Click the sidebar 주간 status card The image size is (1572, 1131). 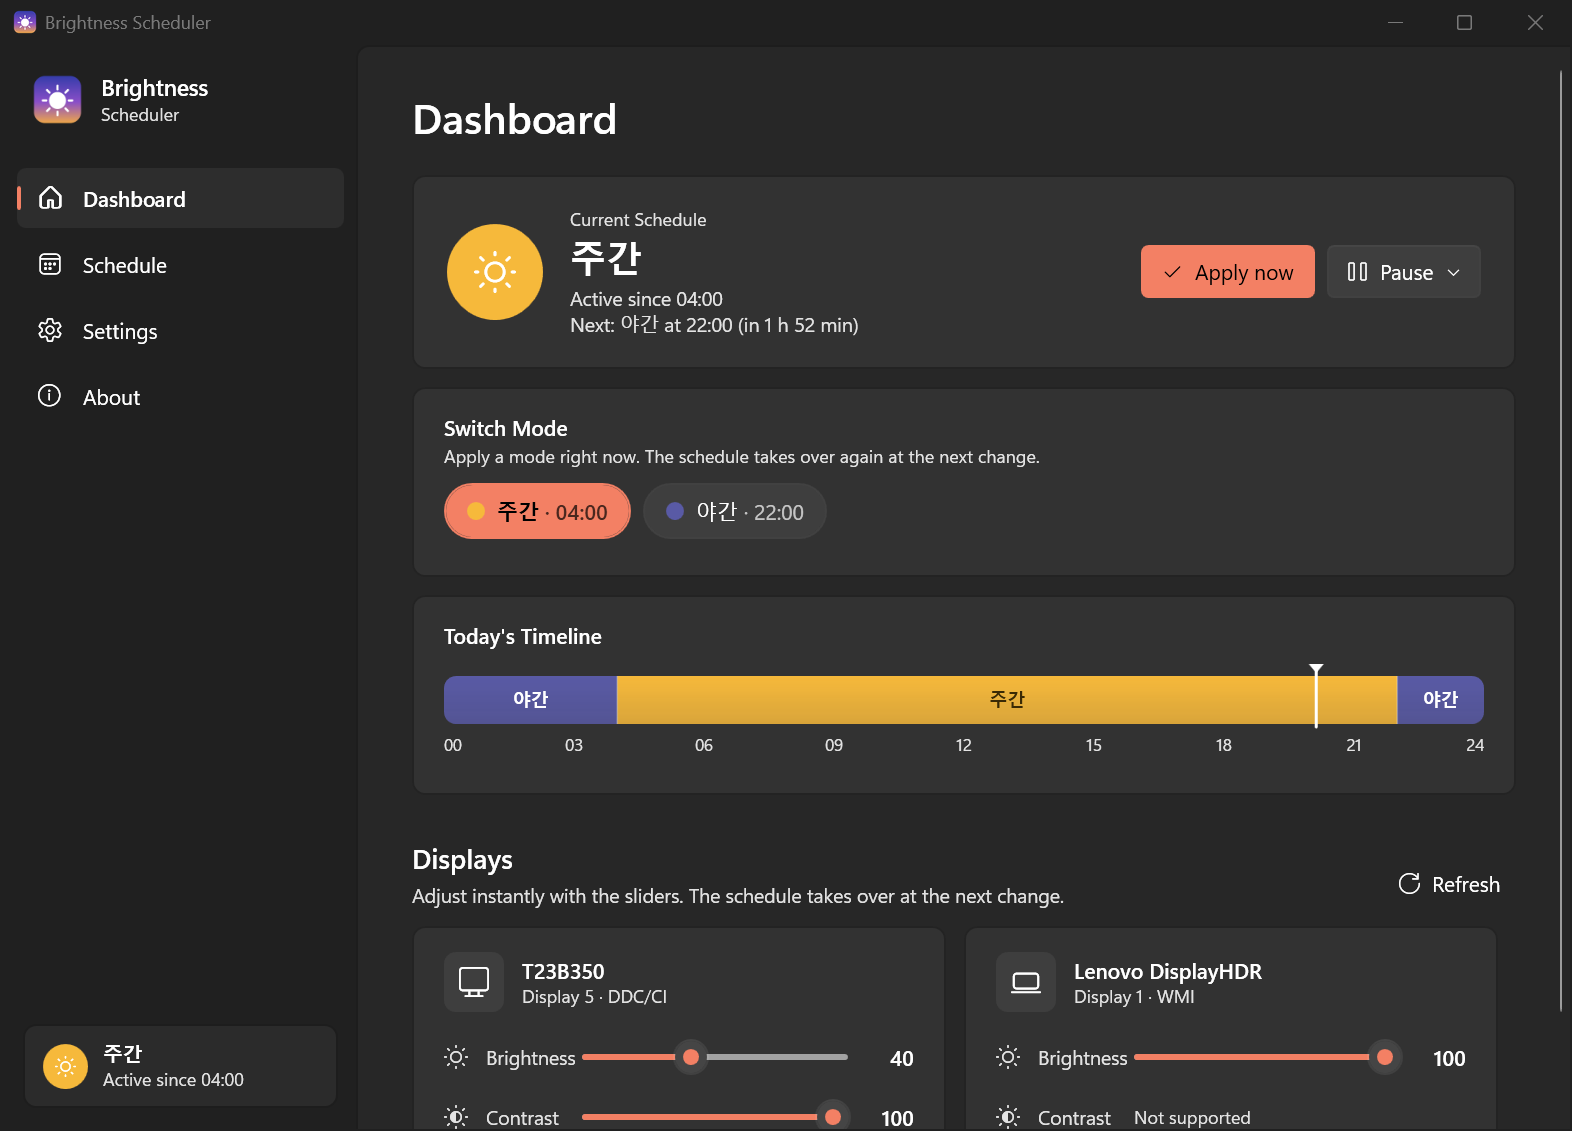point(180,1066)
